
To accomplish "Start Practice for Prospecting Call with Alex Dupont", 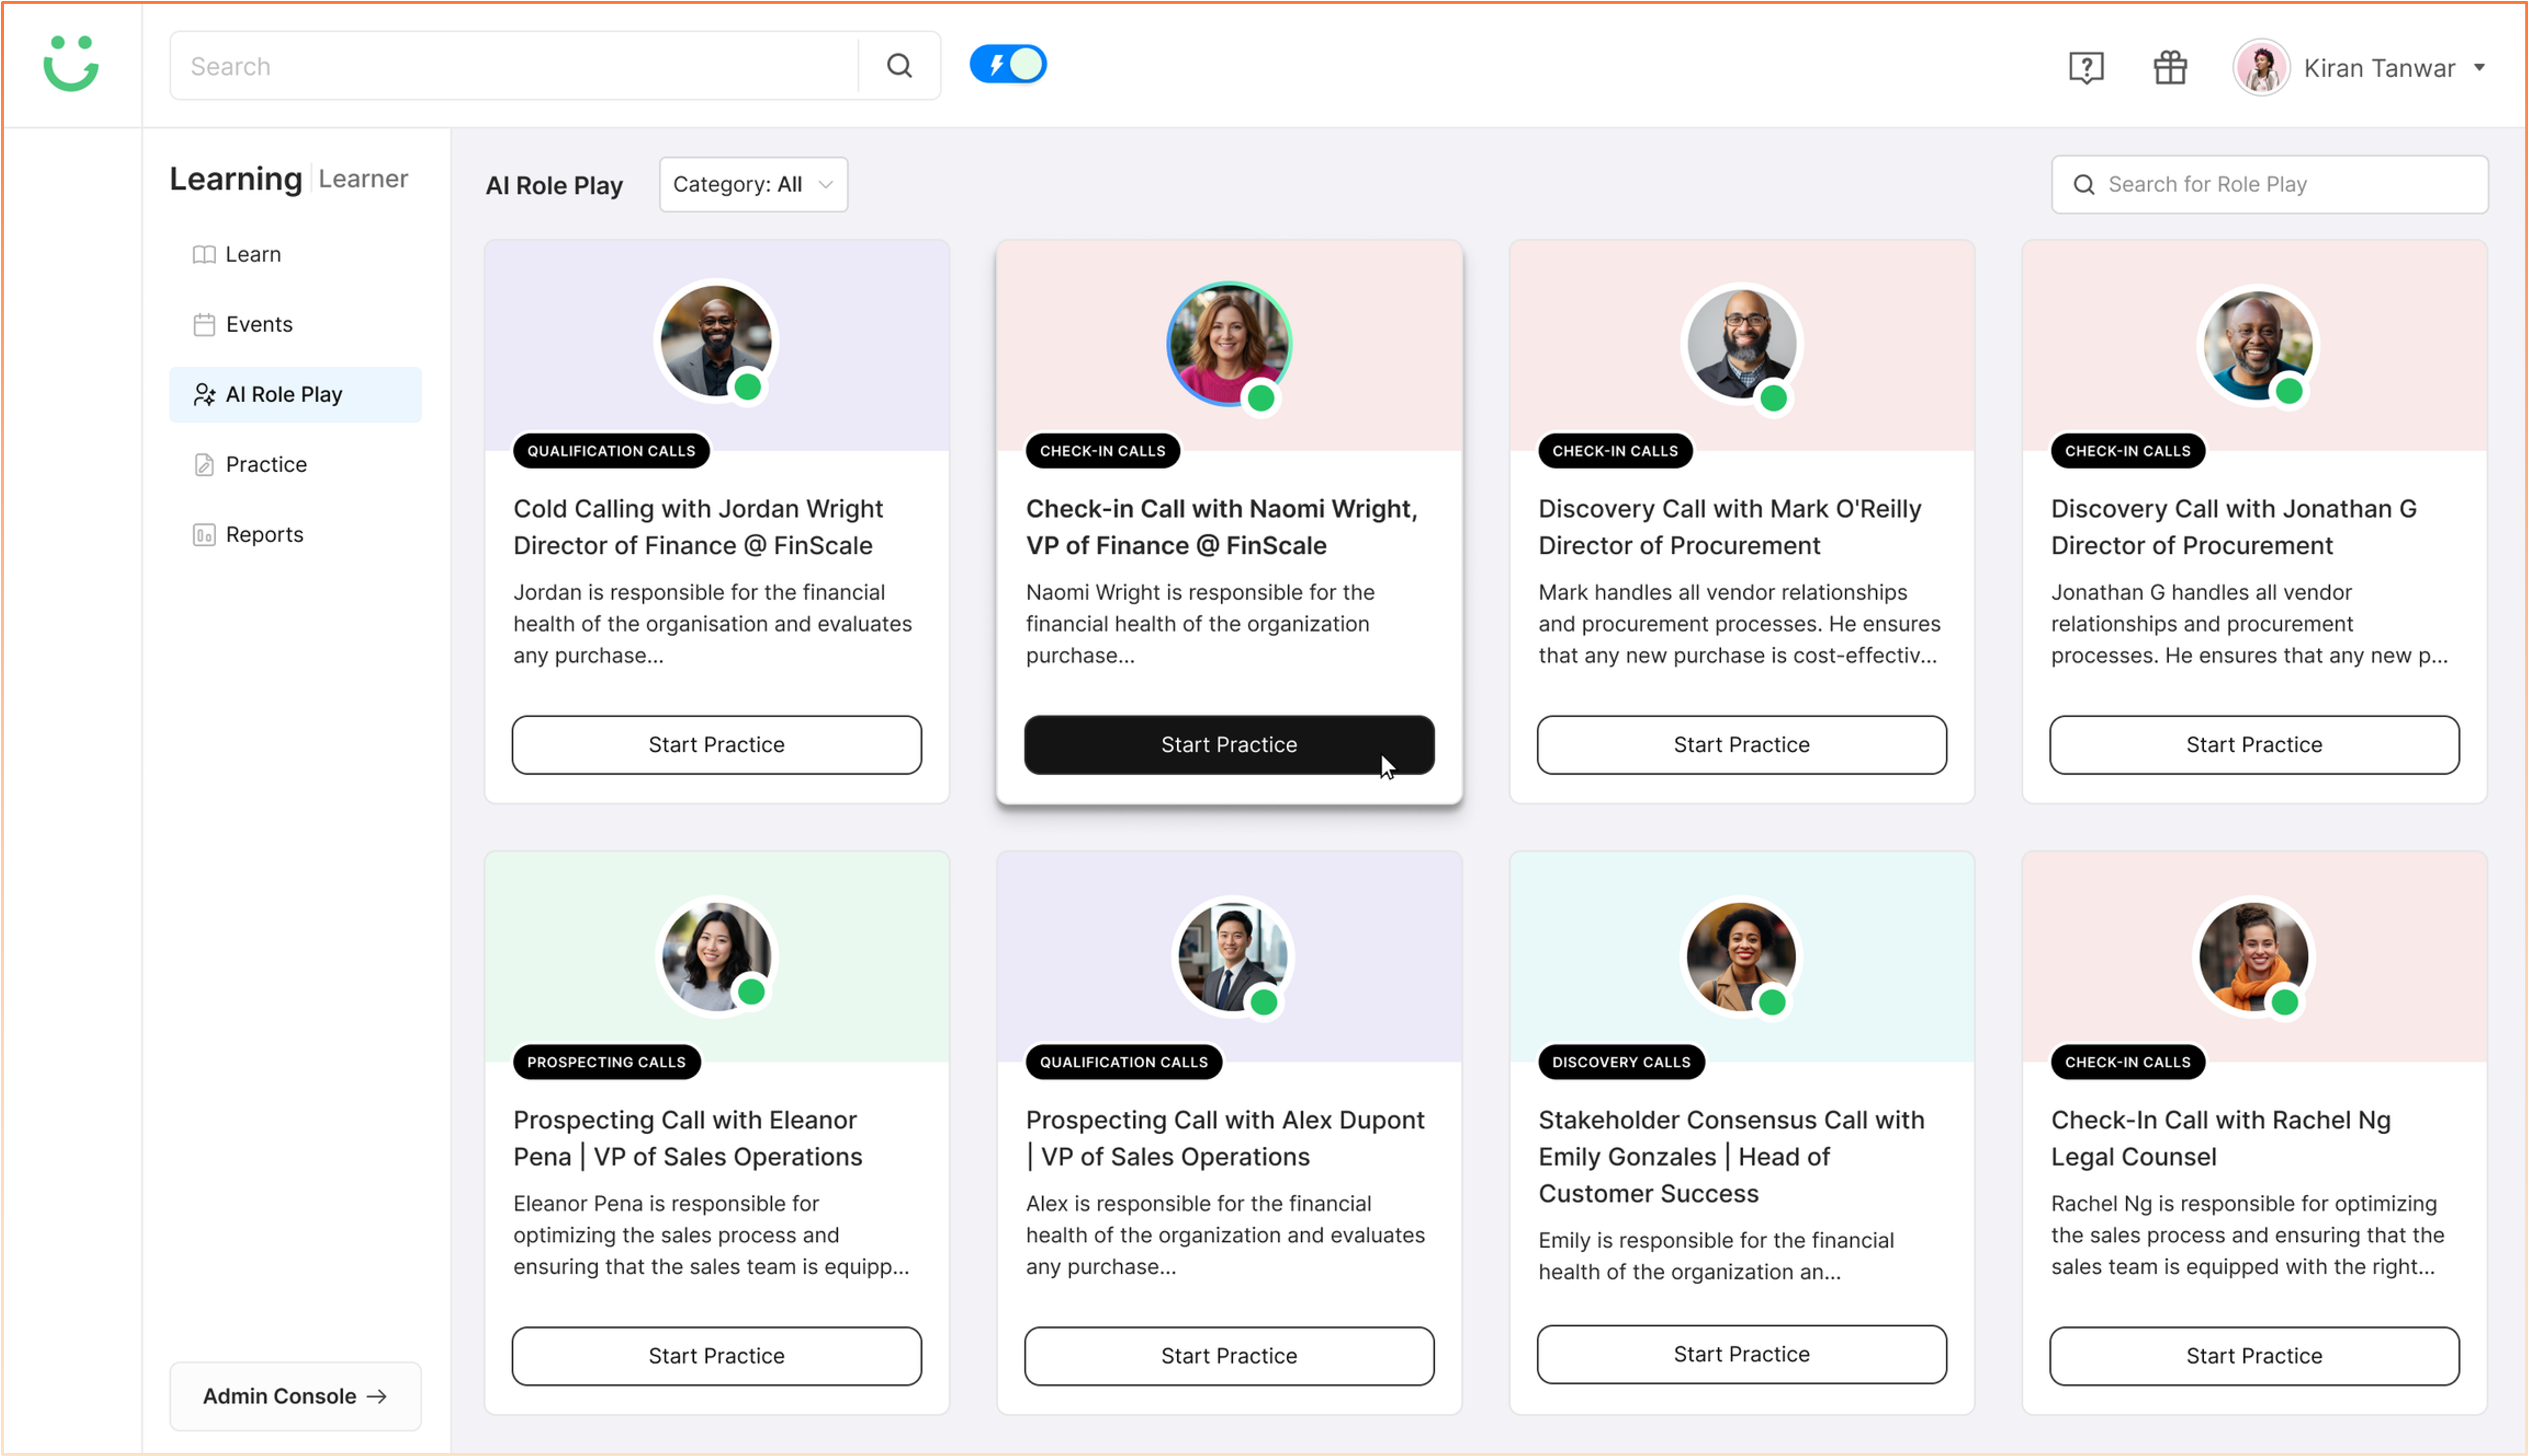I will point(1229,1356).
